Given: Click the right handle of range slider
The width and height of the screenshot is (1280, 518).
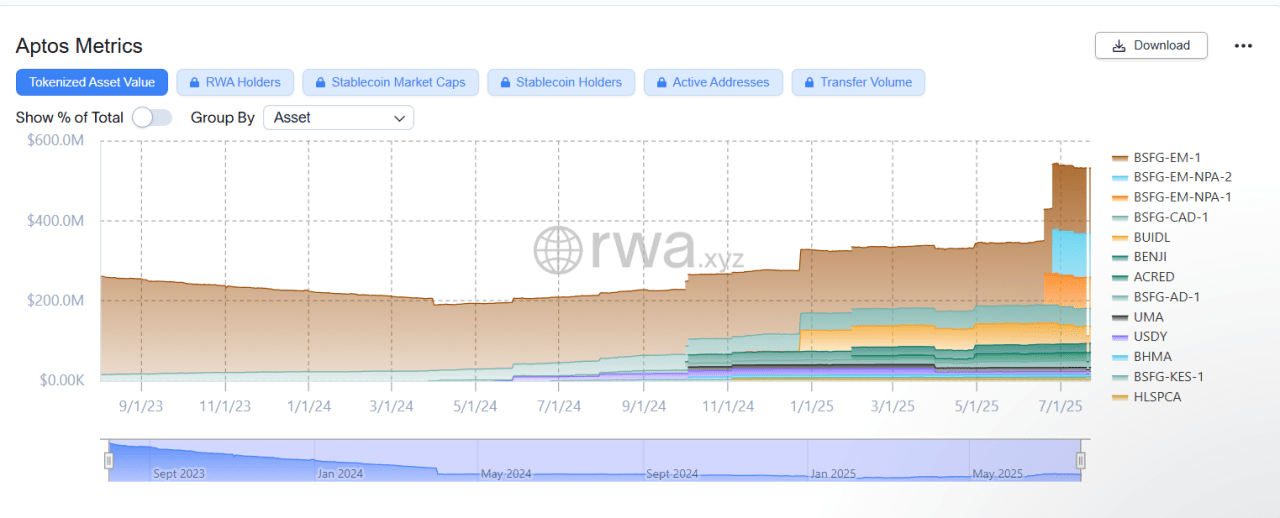Looking at the screenshot, I should [x=1080, y=460].
